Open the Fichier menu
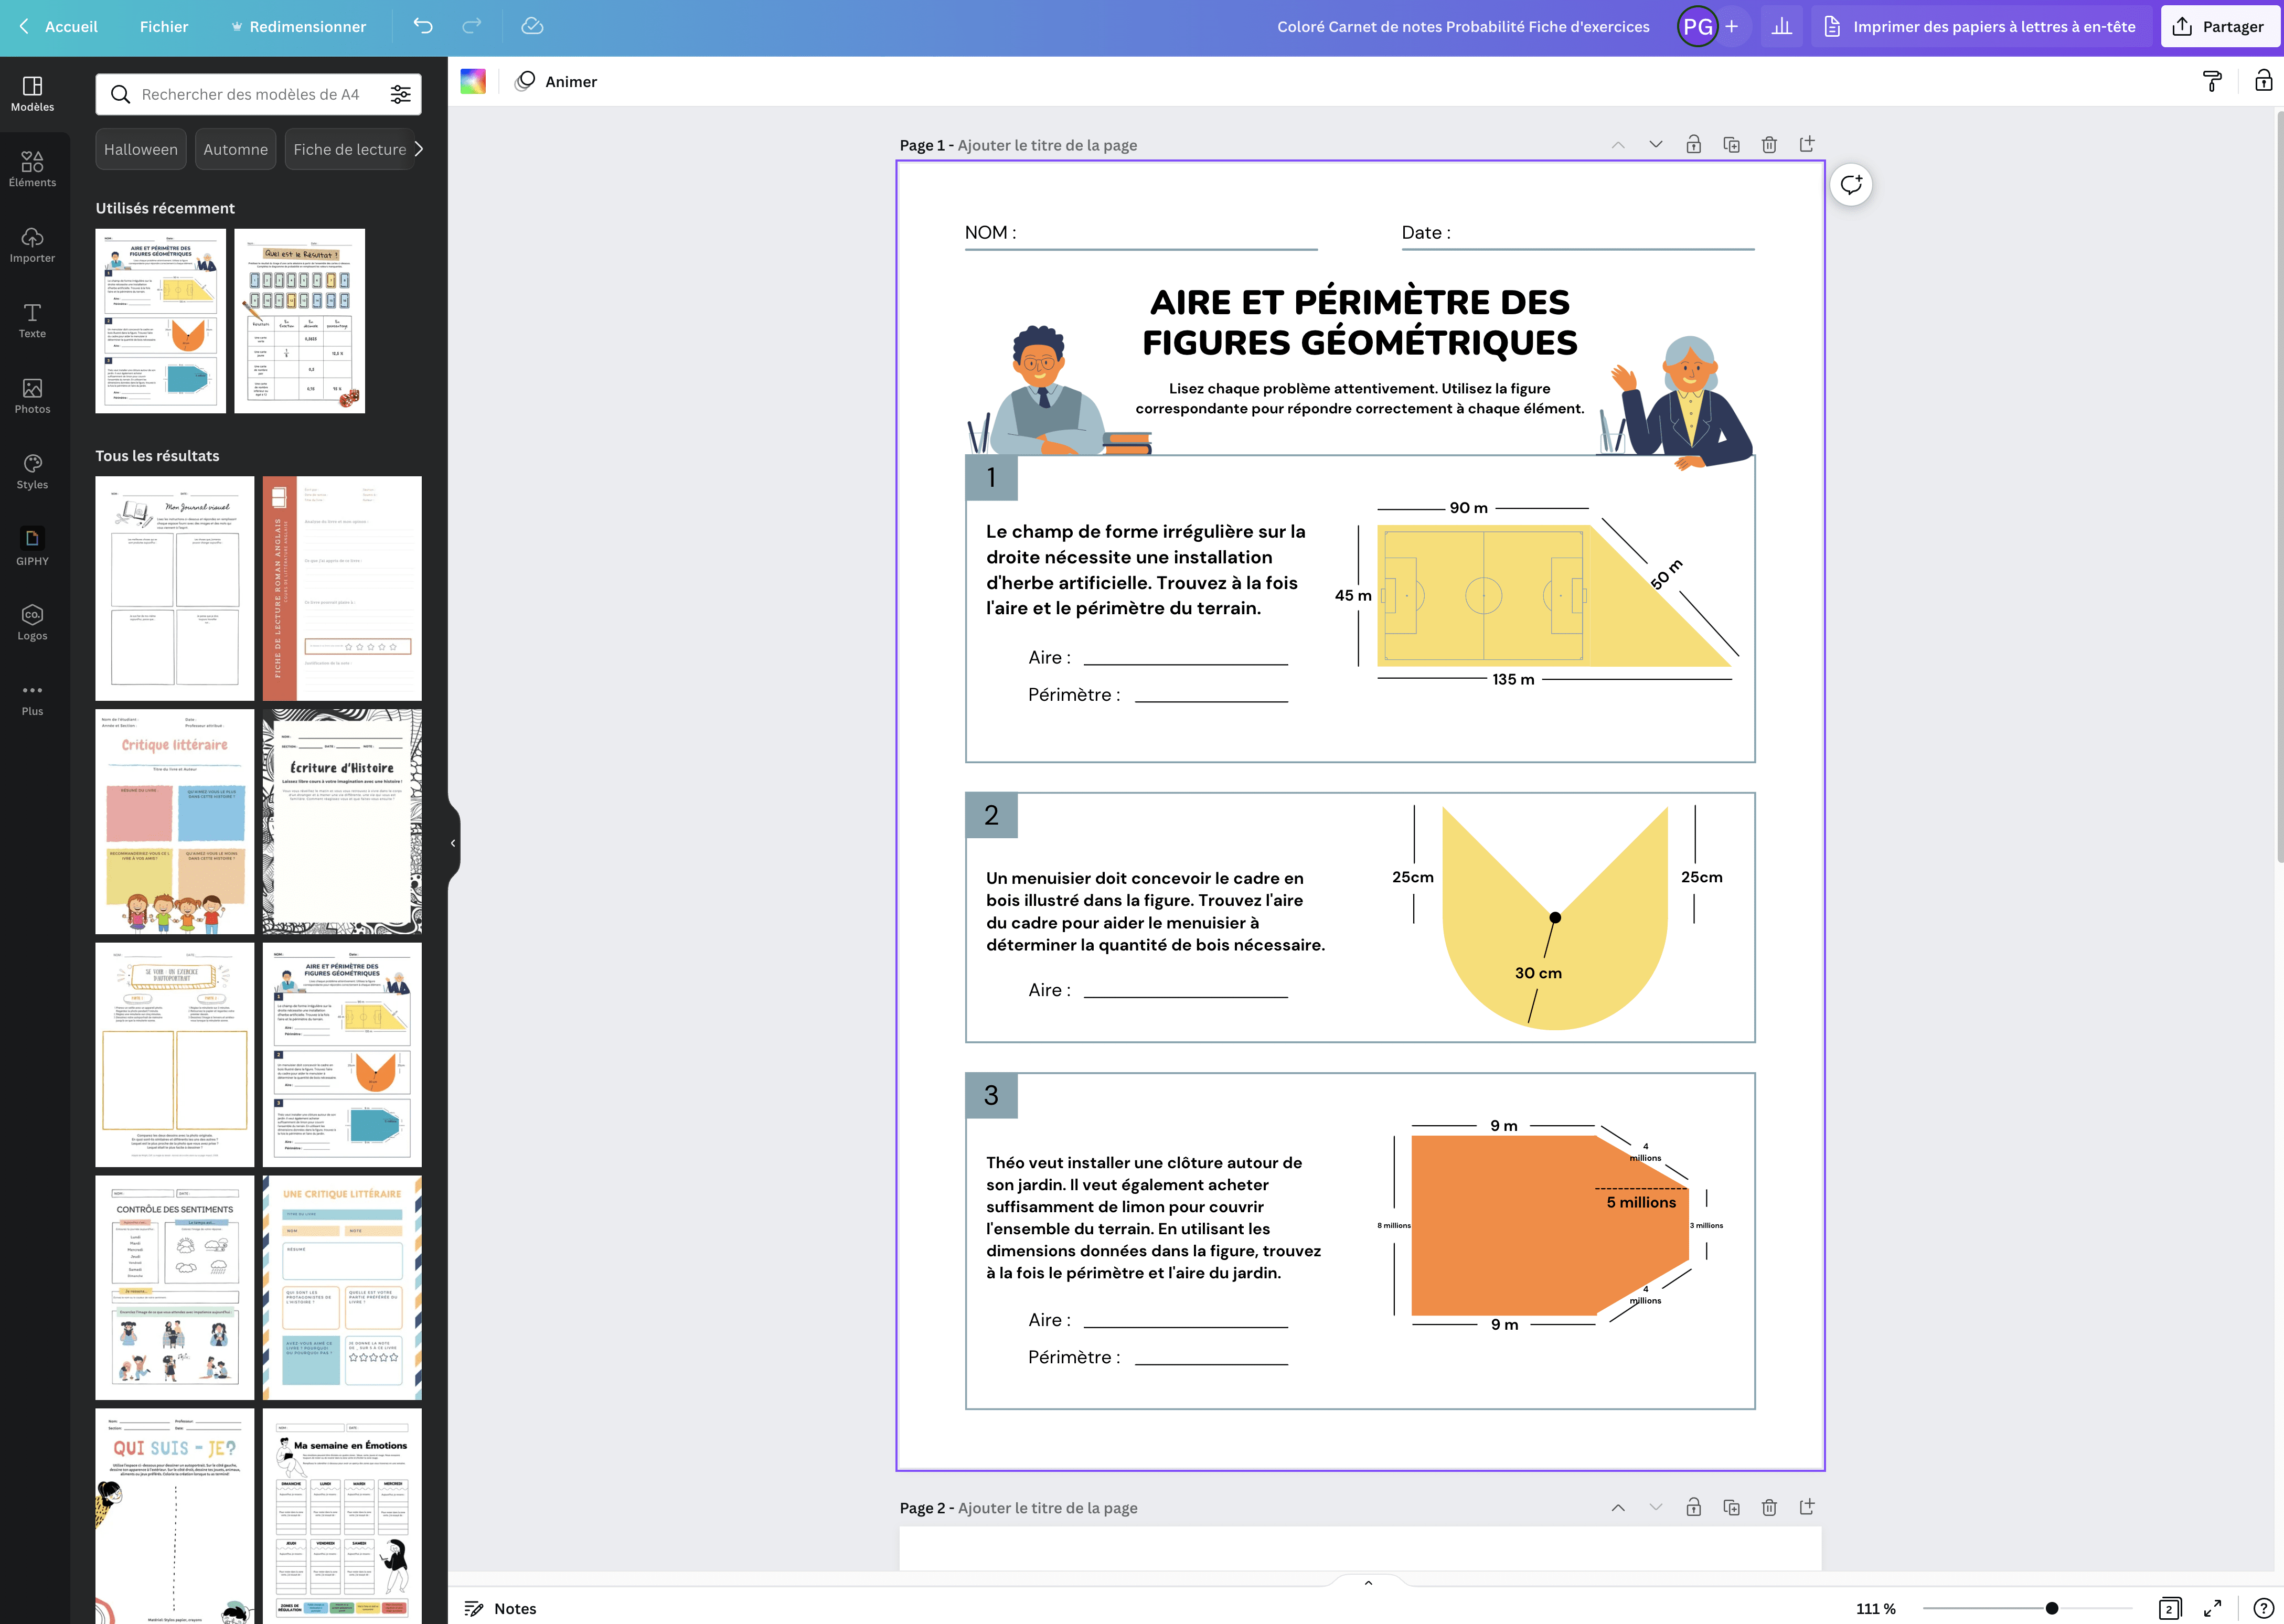This screenshot has height=1624, width=2284. coord(164,27)
